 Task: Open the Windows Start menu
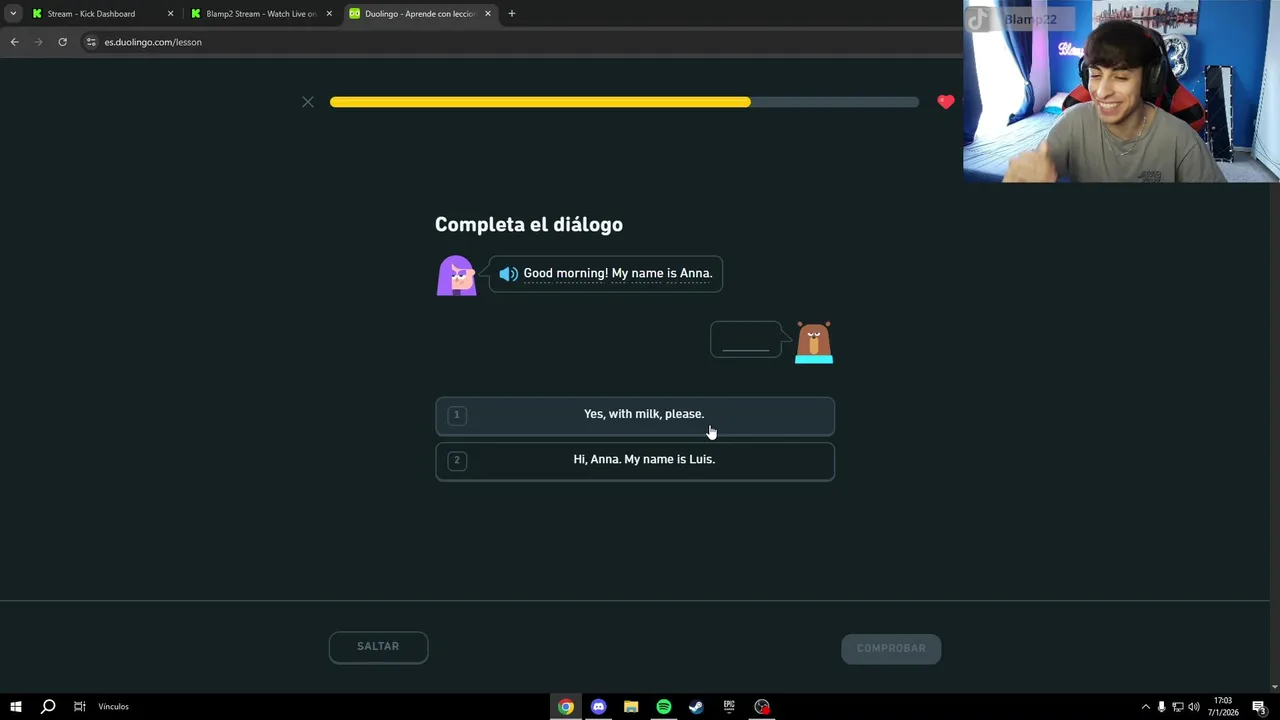[15, 707]
